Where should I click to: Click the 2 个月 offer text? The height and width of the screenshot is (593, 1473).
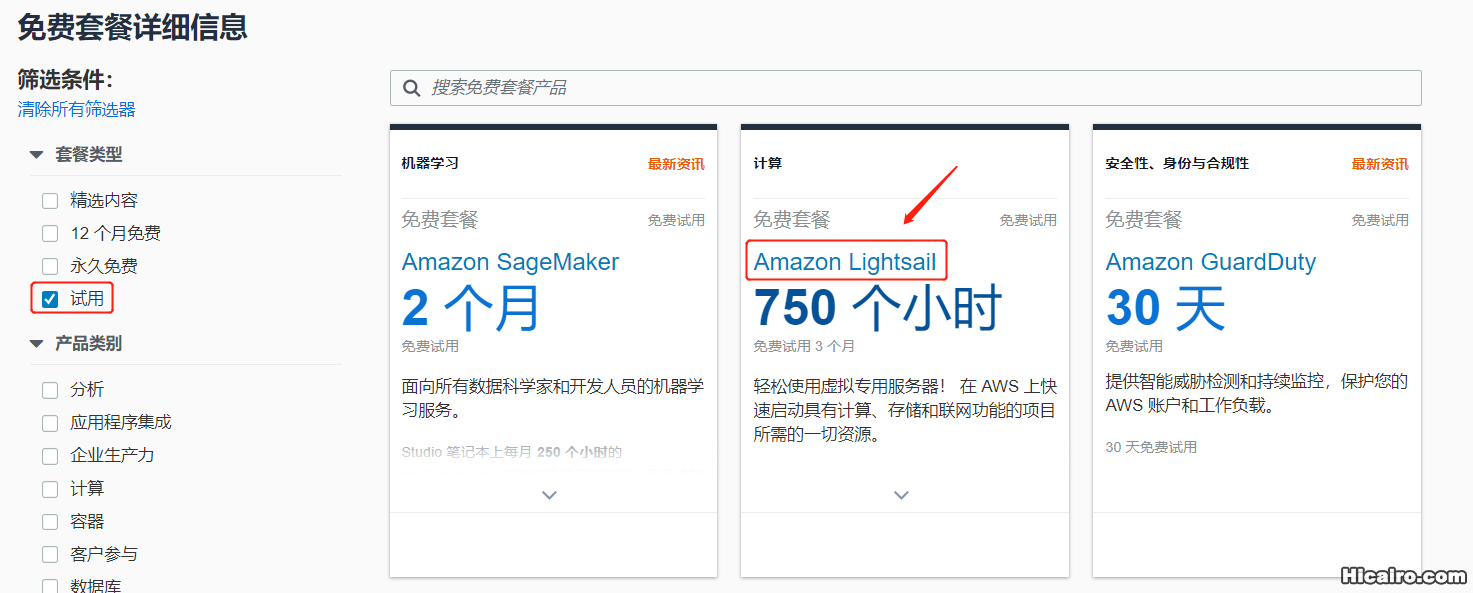pos(470,308)
